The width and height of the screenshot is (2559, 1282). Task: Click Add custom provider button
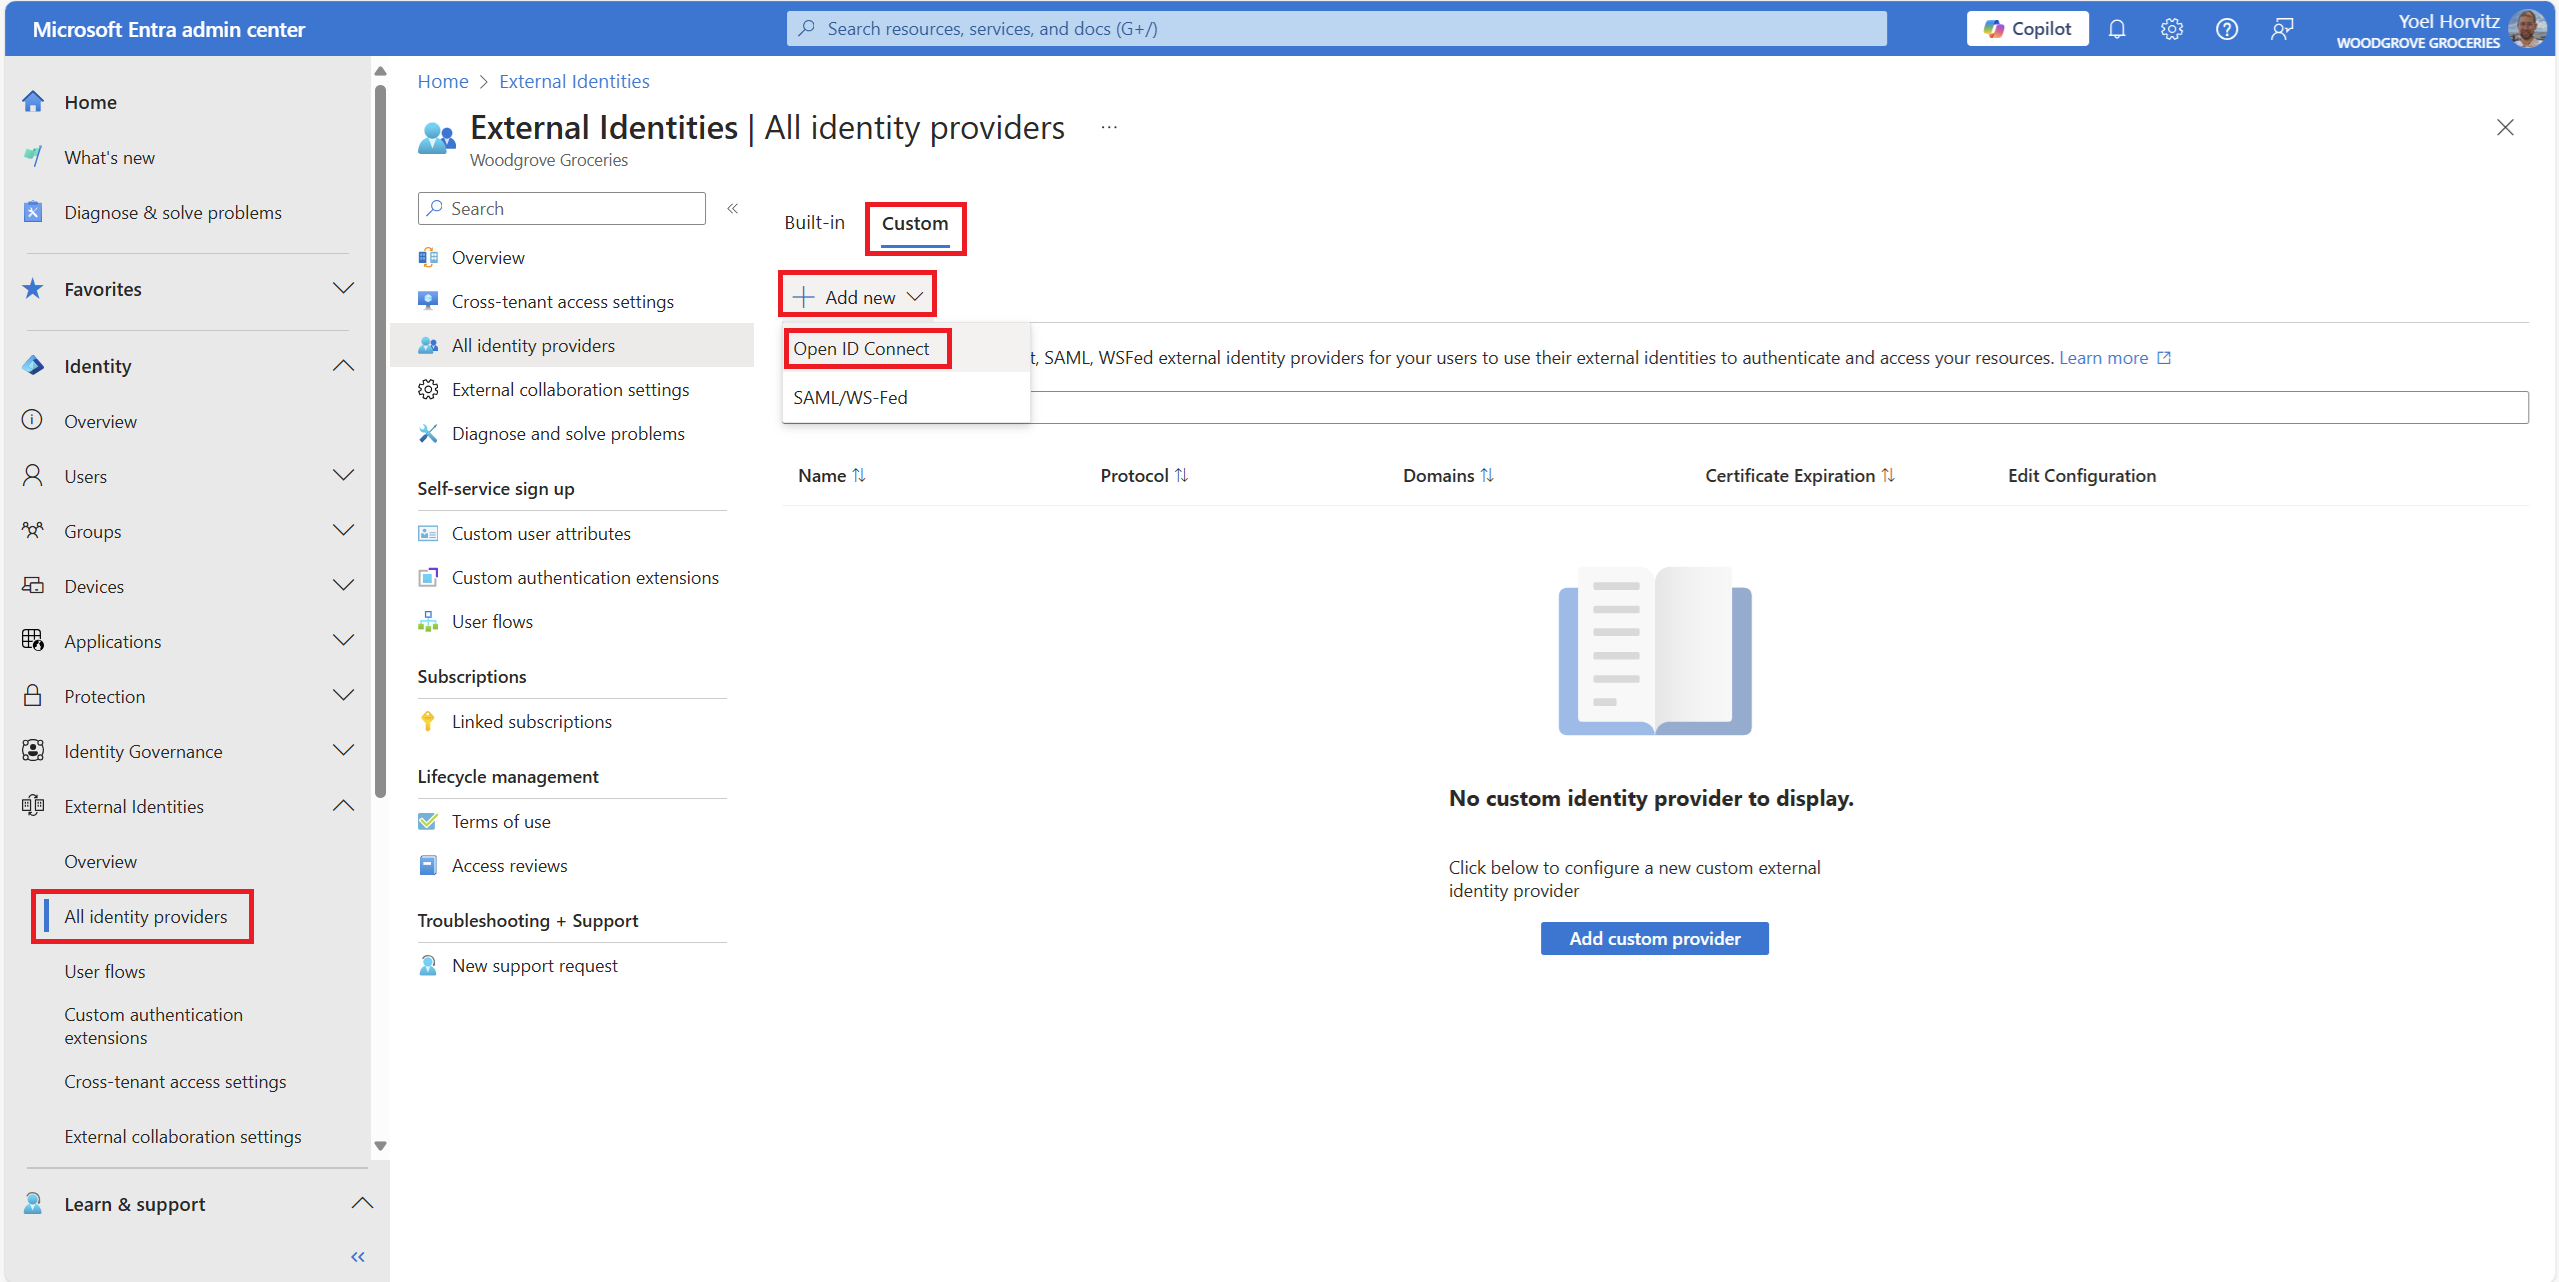1654,938
